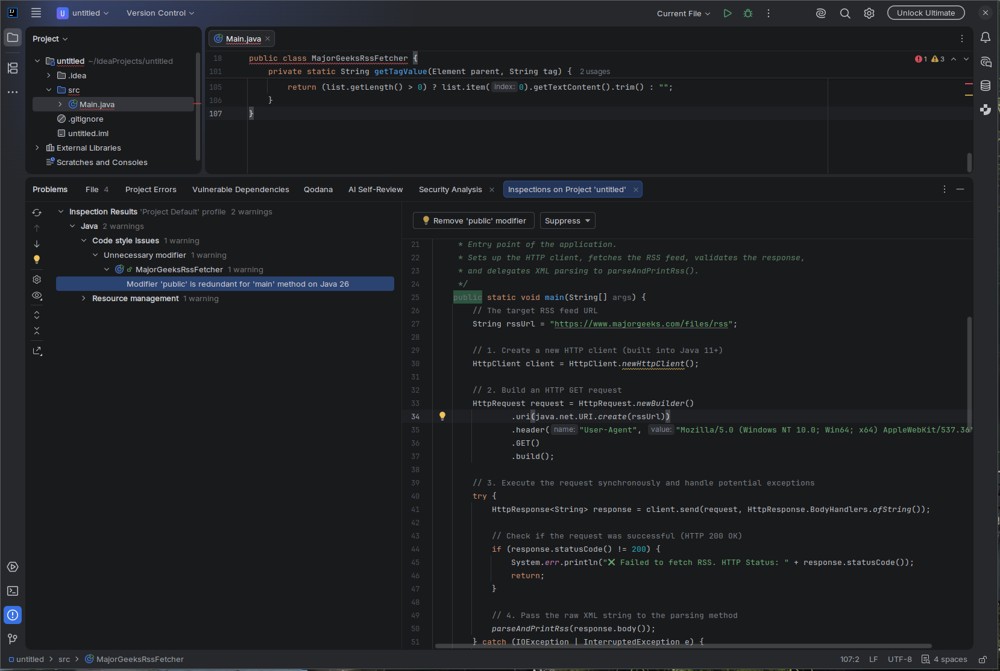Click the Unlock Ultimate button
Screen dimensions: 1000x671
(x=925, y=13)
